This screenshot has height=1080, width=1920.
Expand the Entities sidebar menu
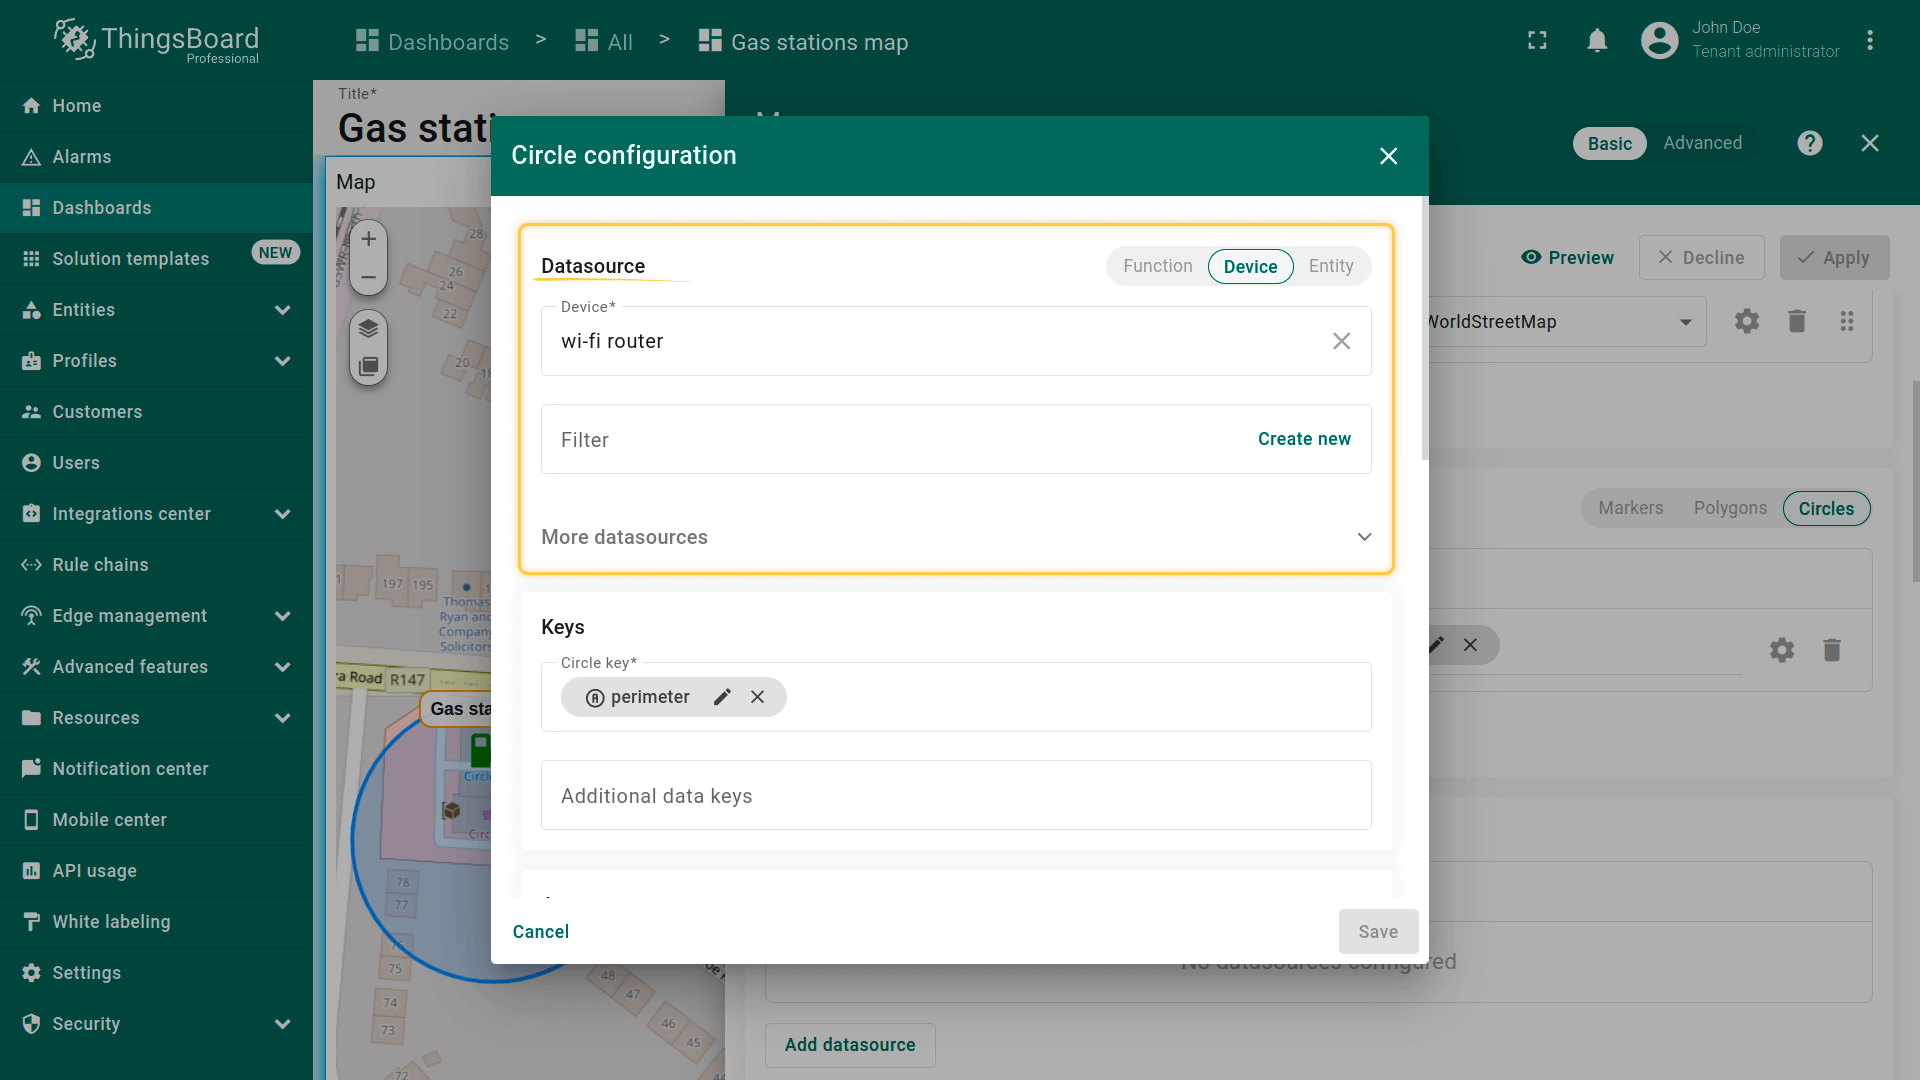point(283,310)
